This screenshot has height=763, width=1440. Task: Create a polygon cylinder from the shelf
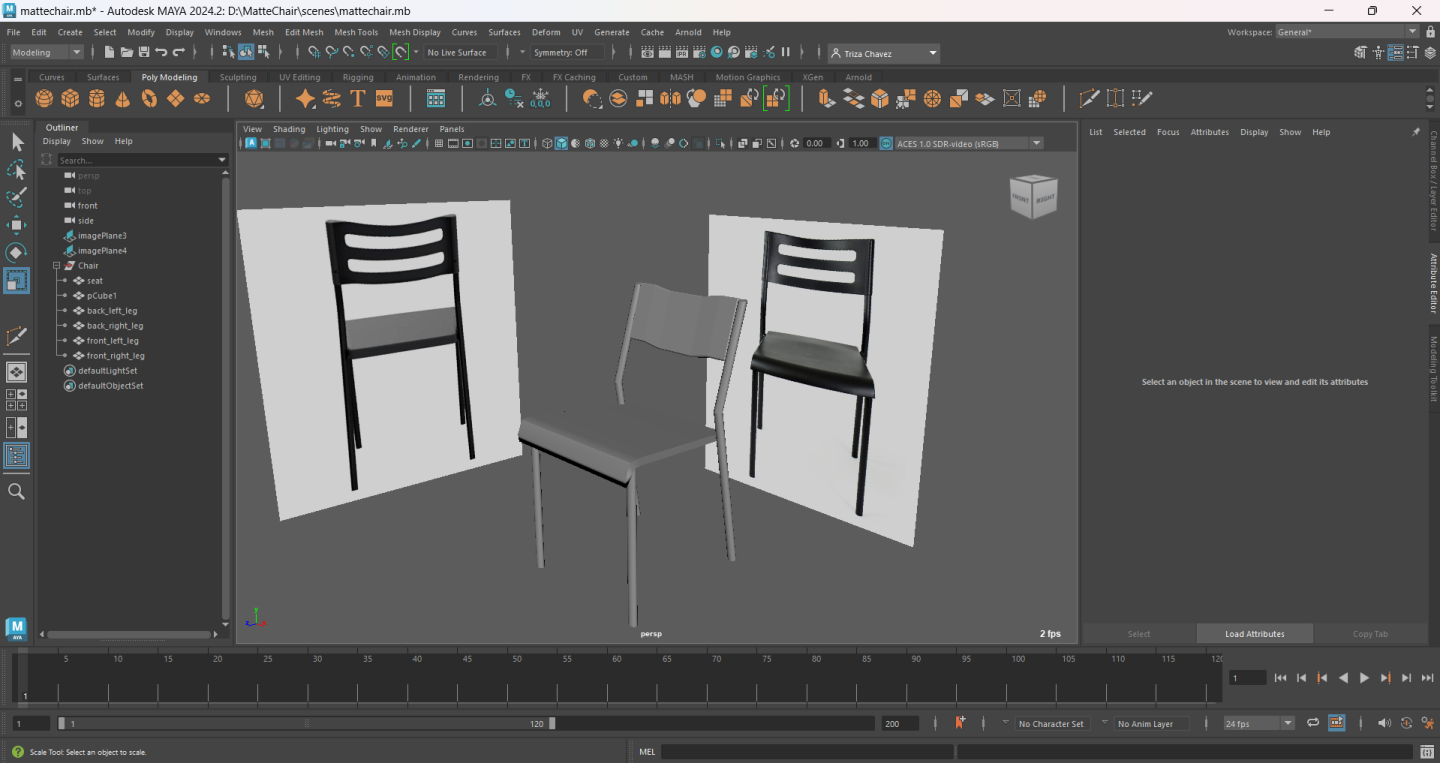click(x=96, y=98)
